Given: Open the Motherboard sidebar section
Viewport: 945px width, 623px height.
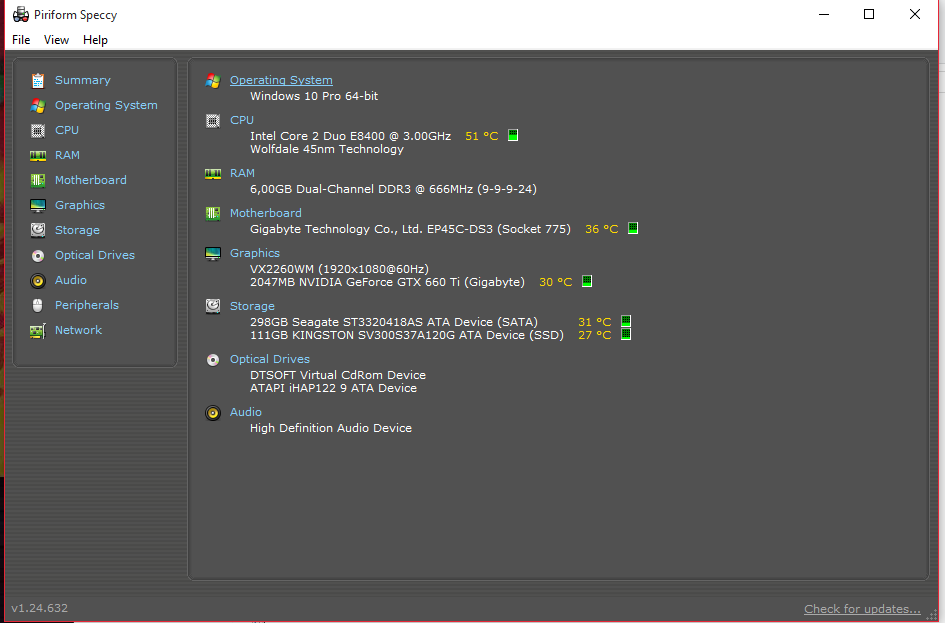Looking at the screenshot, I should (x=90, y=180).
